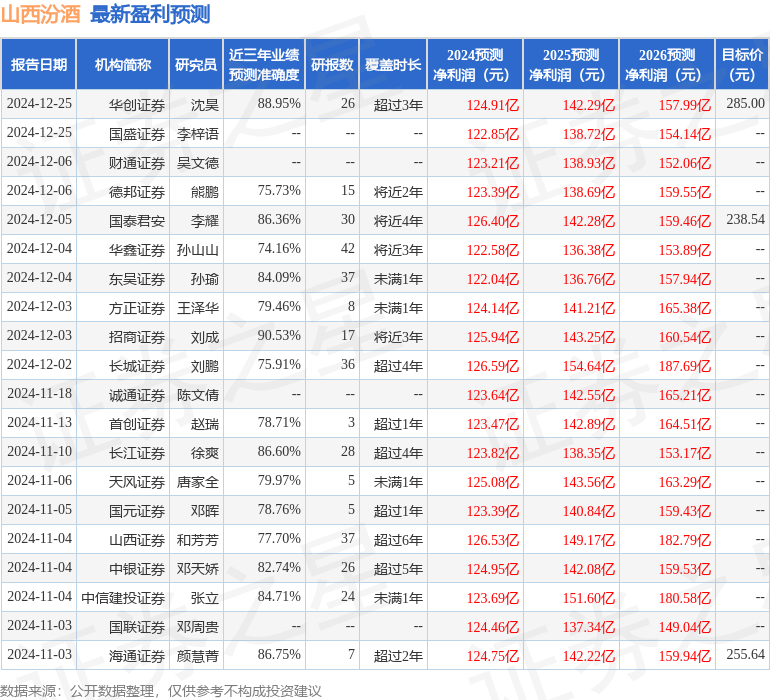Click researcher name 吴文德
The image size is (770, 700).
(198, 163)
